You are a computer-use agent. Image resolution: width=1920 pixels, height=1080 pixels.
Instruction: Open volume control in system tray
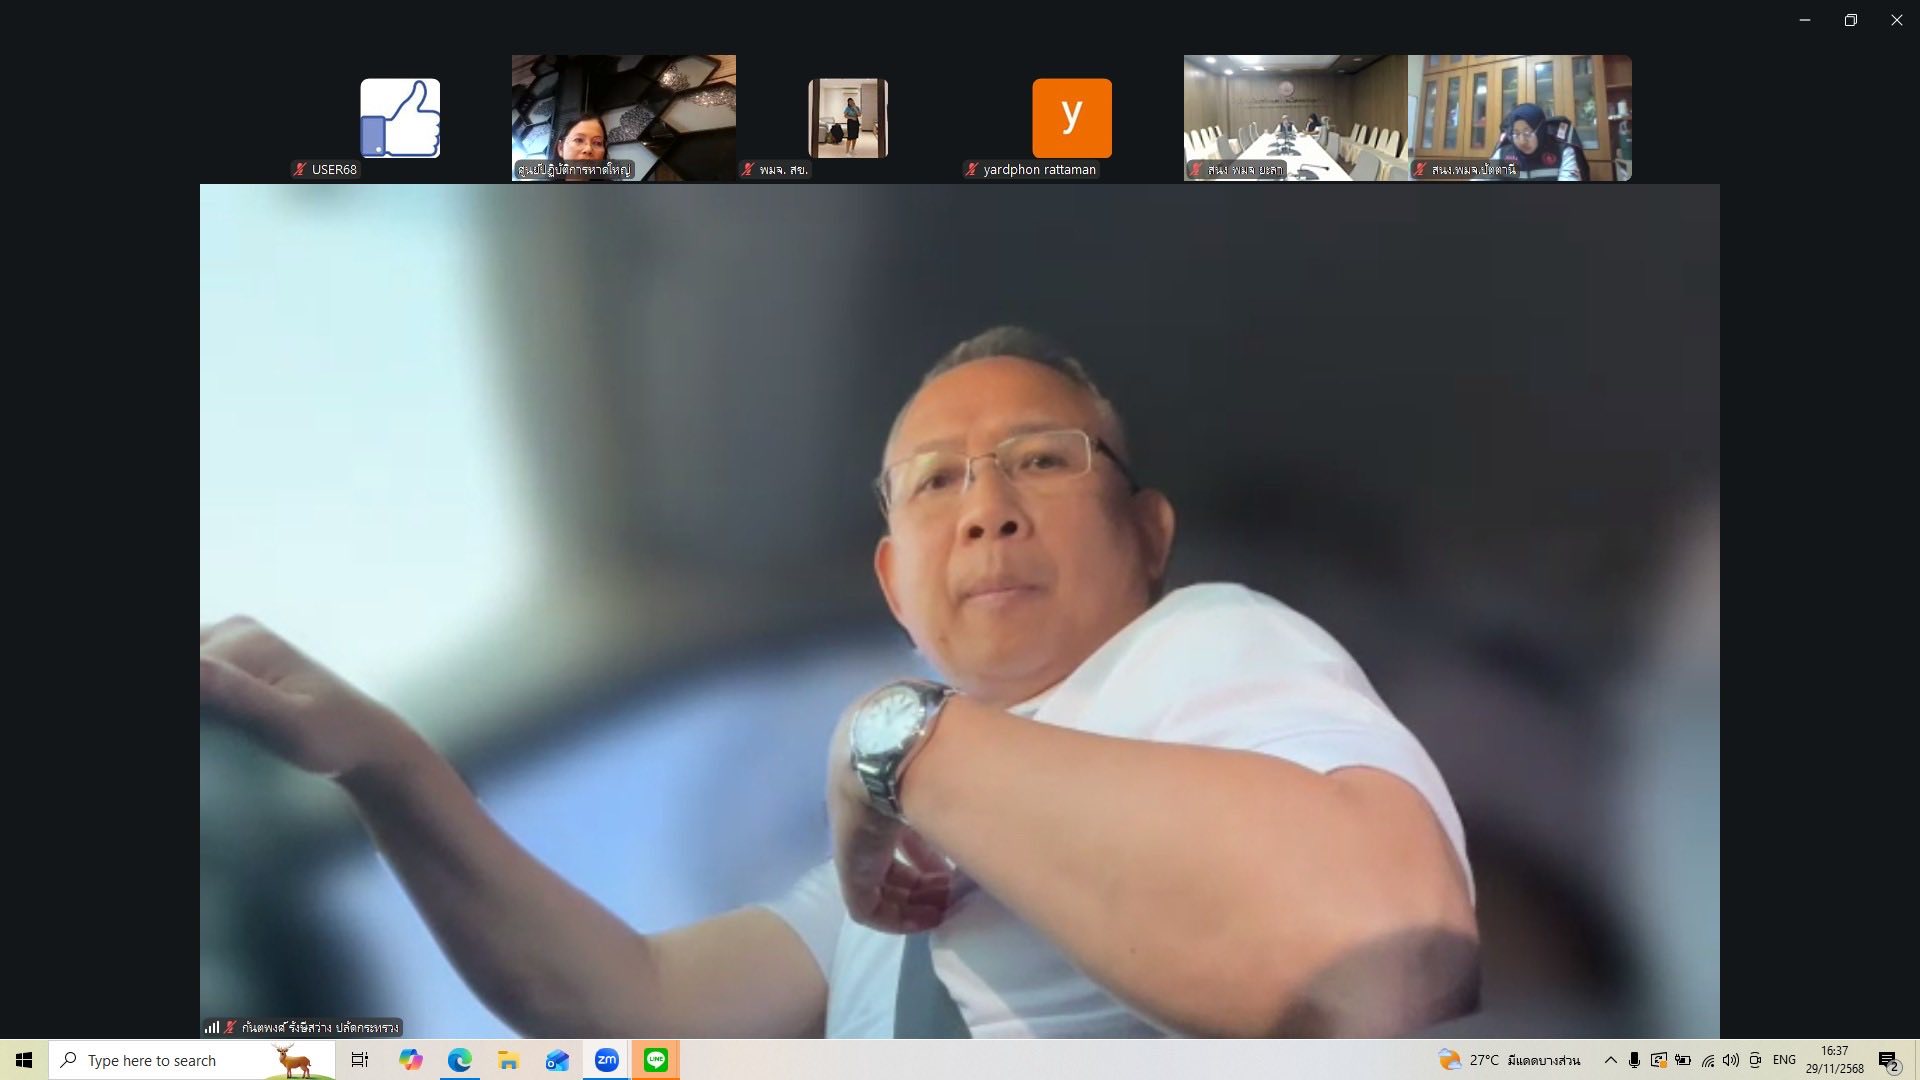tap(1731, 1060)
